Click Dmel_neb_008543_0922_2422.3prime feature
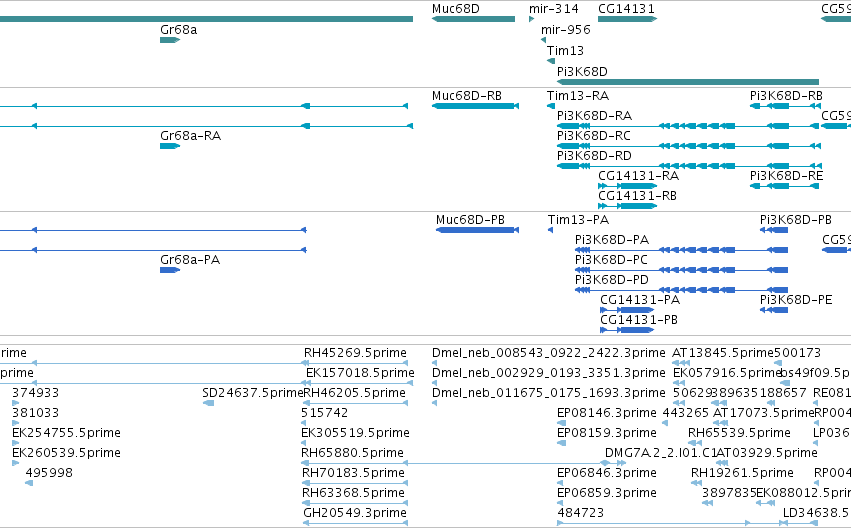 pyautogui.click(x=434, y=363)
